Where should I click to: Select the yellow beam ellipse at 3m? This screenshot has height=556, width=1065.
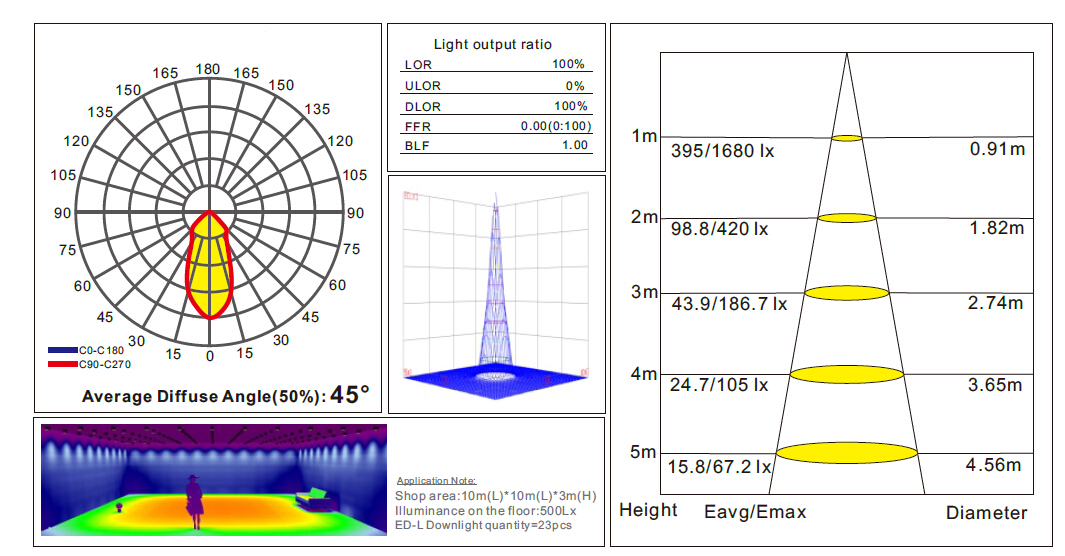[x=847, y=293]
